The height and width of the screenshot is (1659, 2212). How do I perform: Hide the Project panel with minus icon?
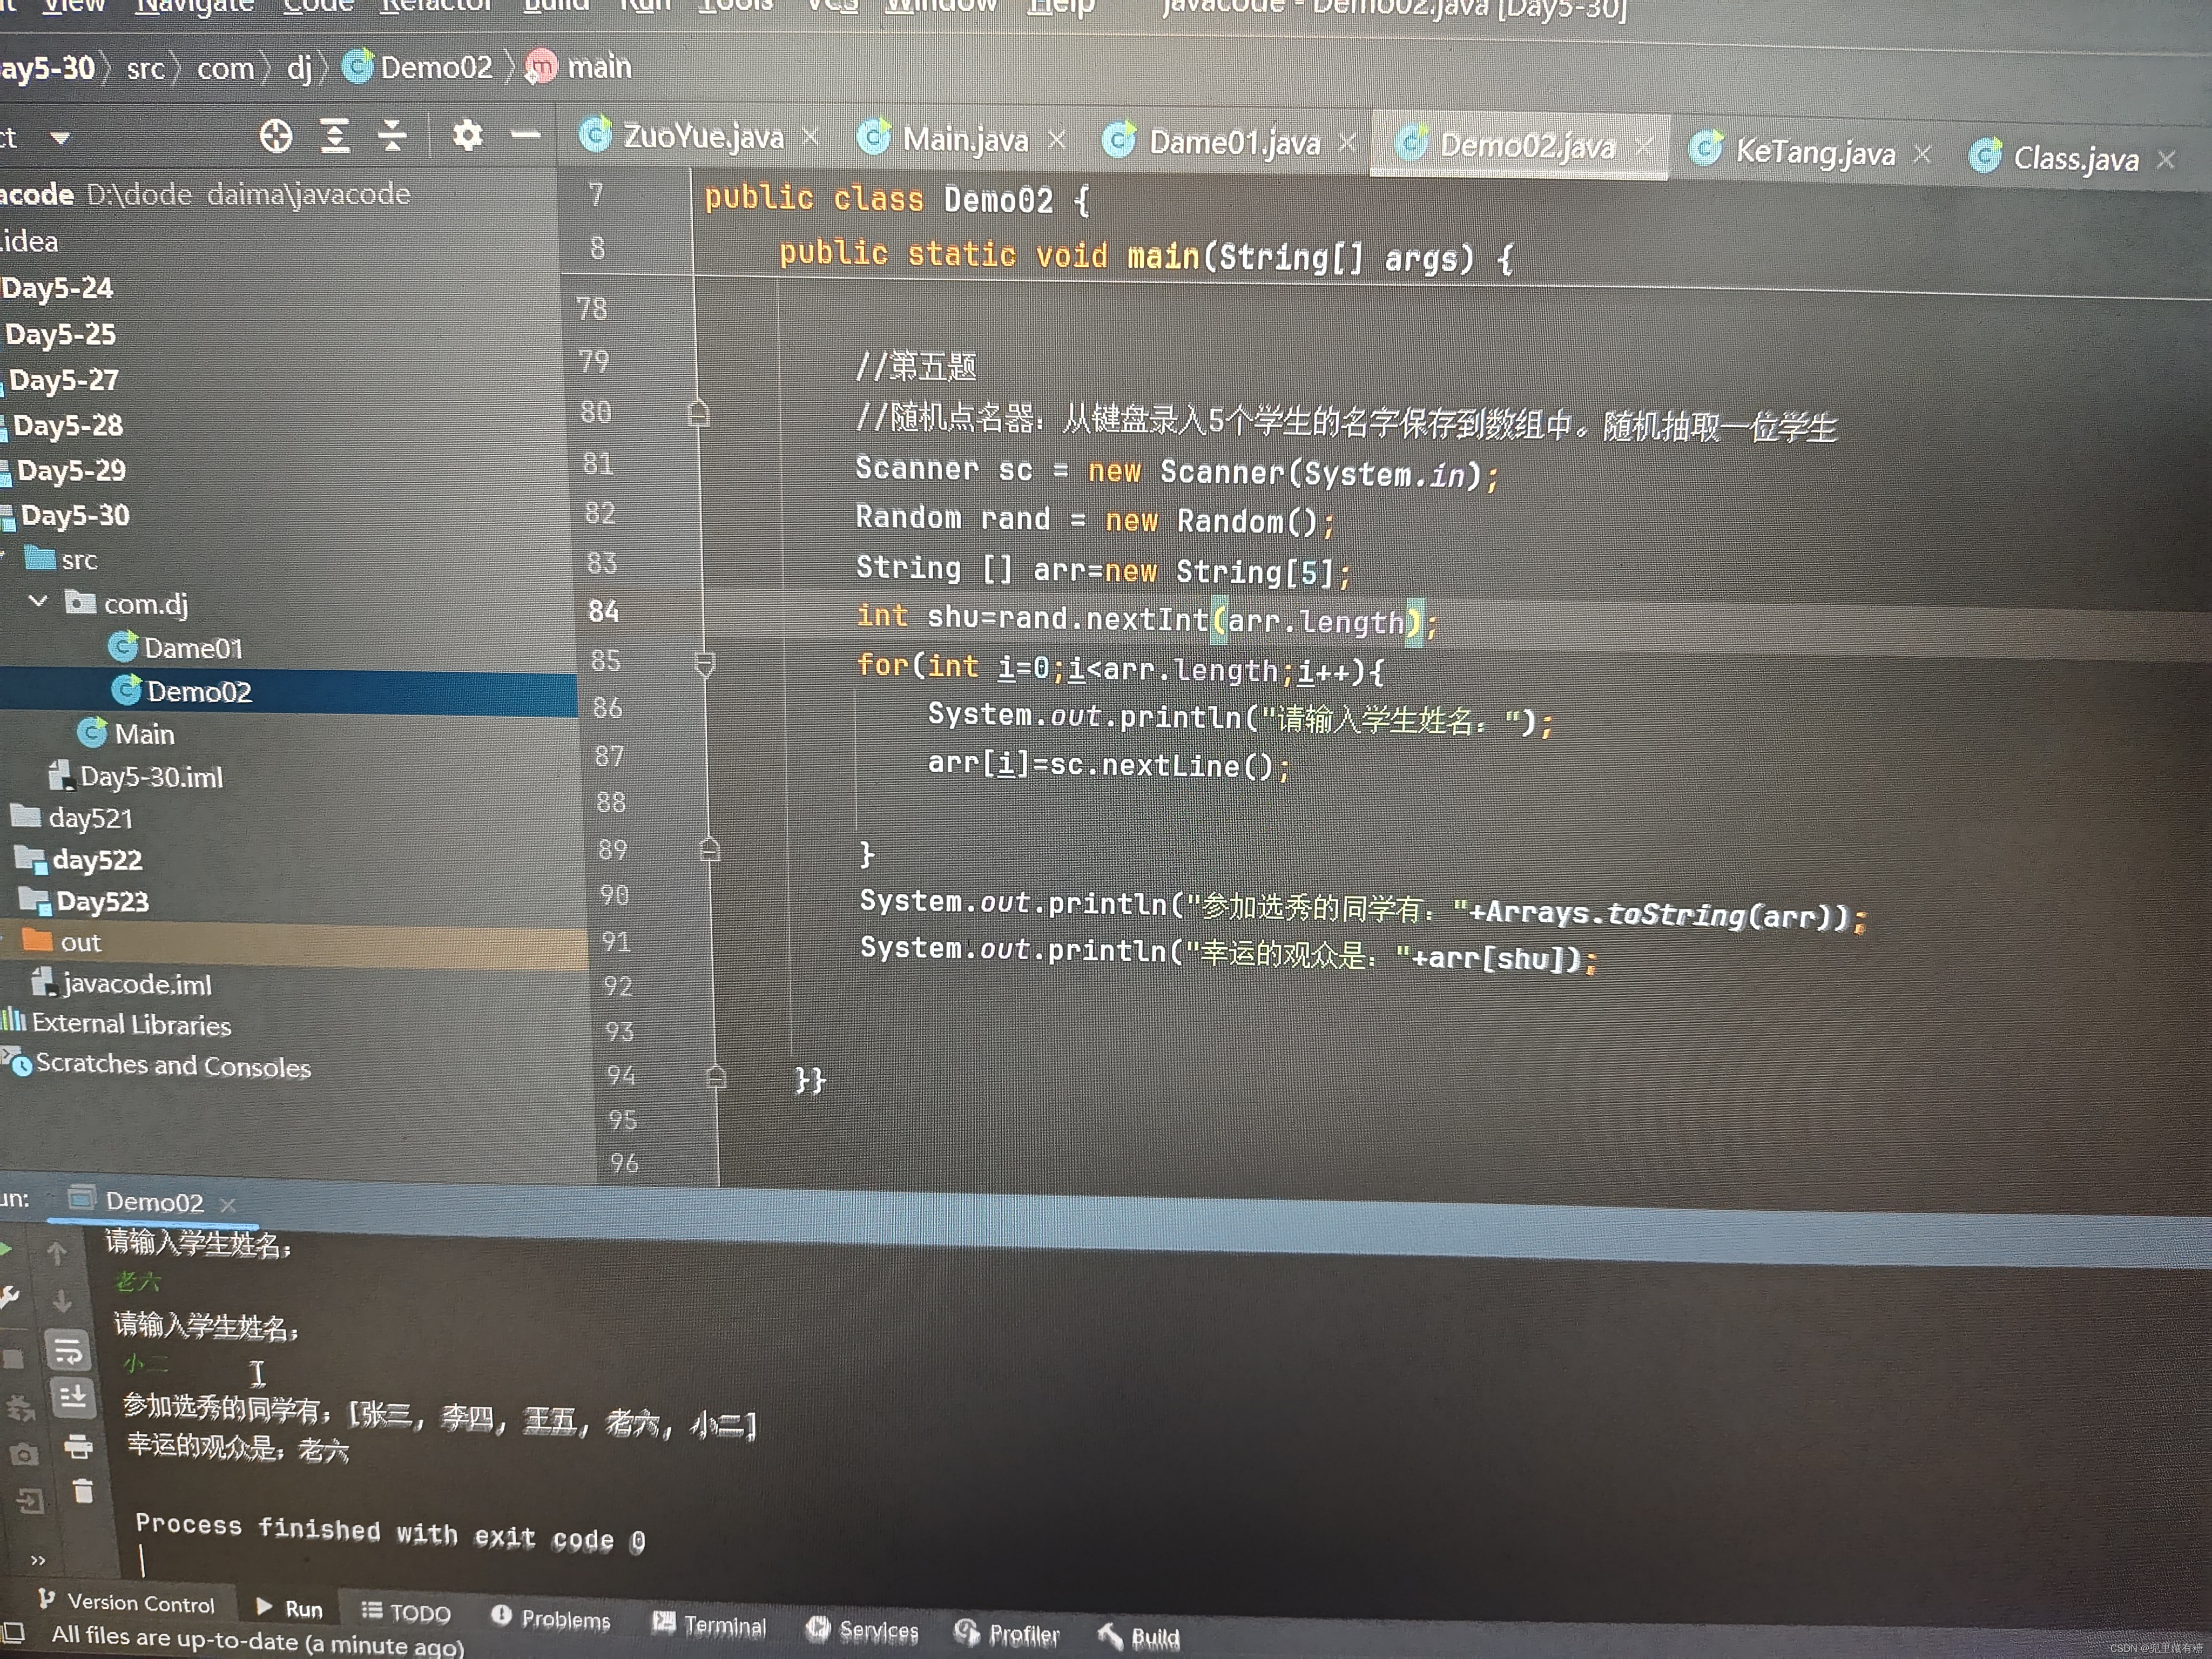(525, 135)
